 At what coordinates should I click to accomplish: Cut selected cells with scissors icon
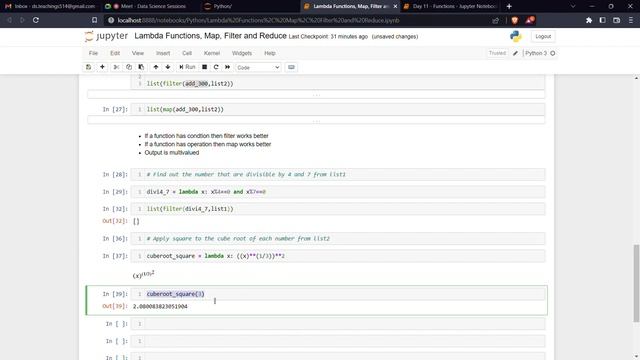pos(116,67)
